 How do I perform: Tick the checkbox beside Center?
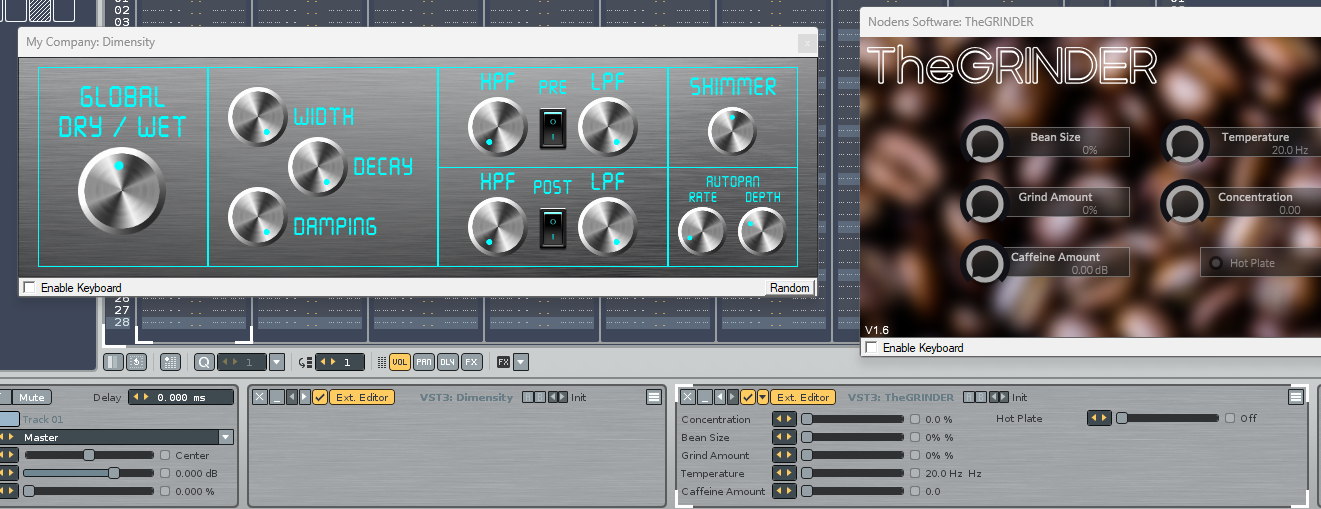(x=165, y=455)
